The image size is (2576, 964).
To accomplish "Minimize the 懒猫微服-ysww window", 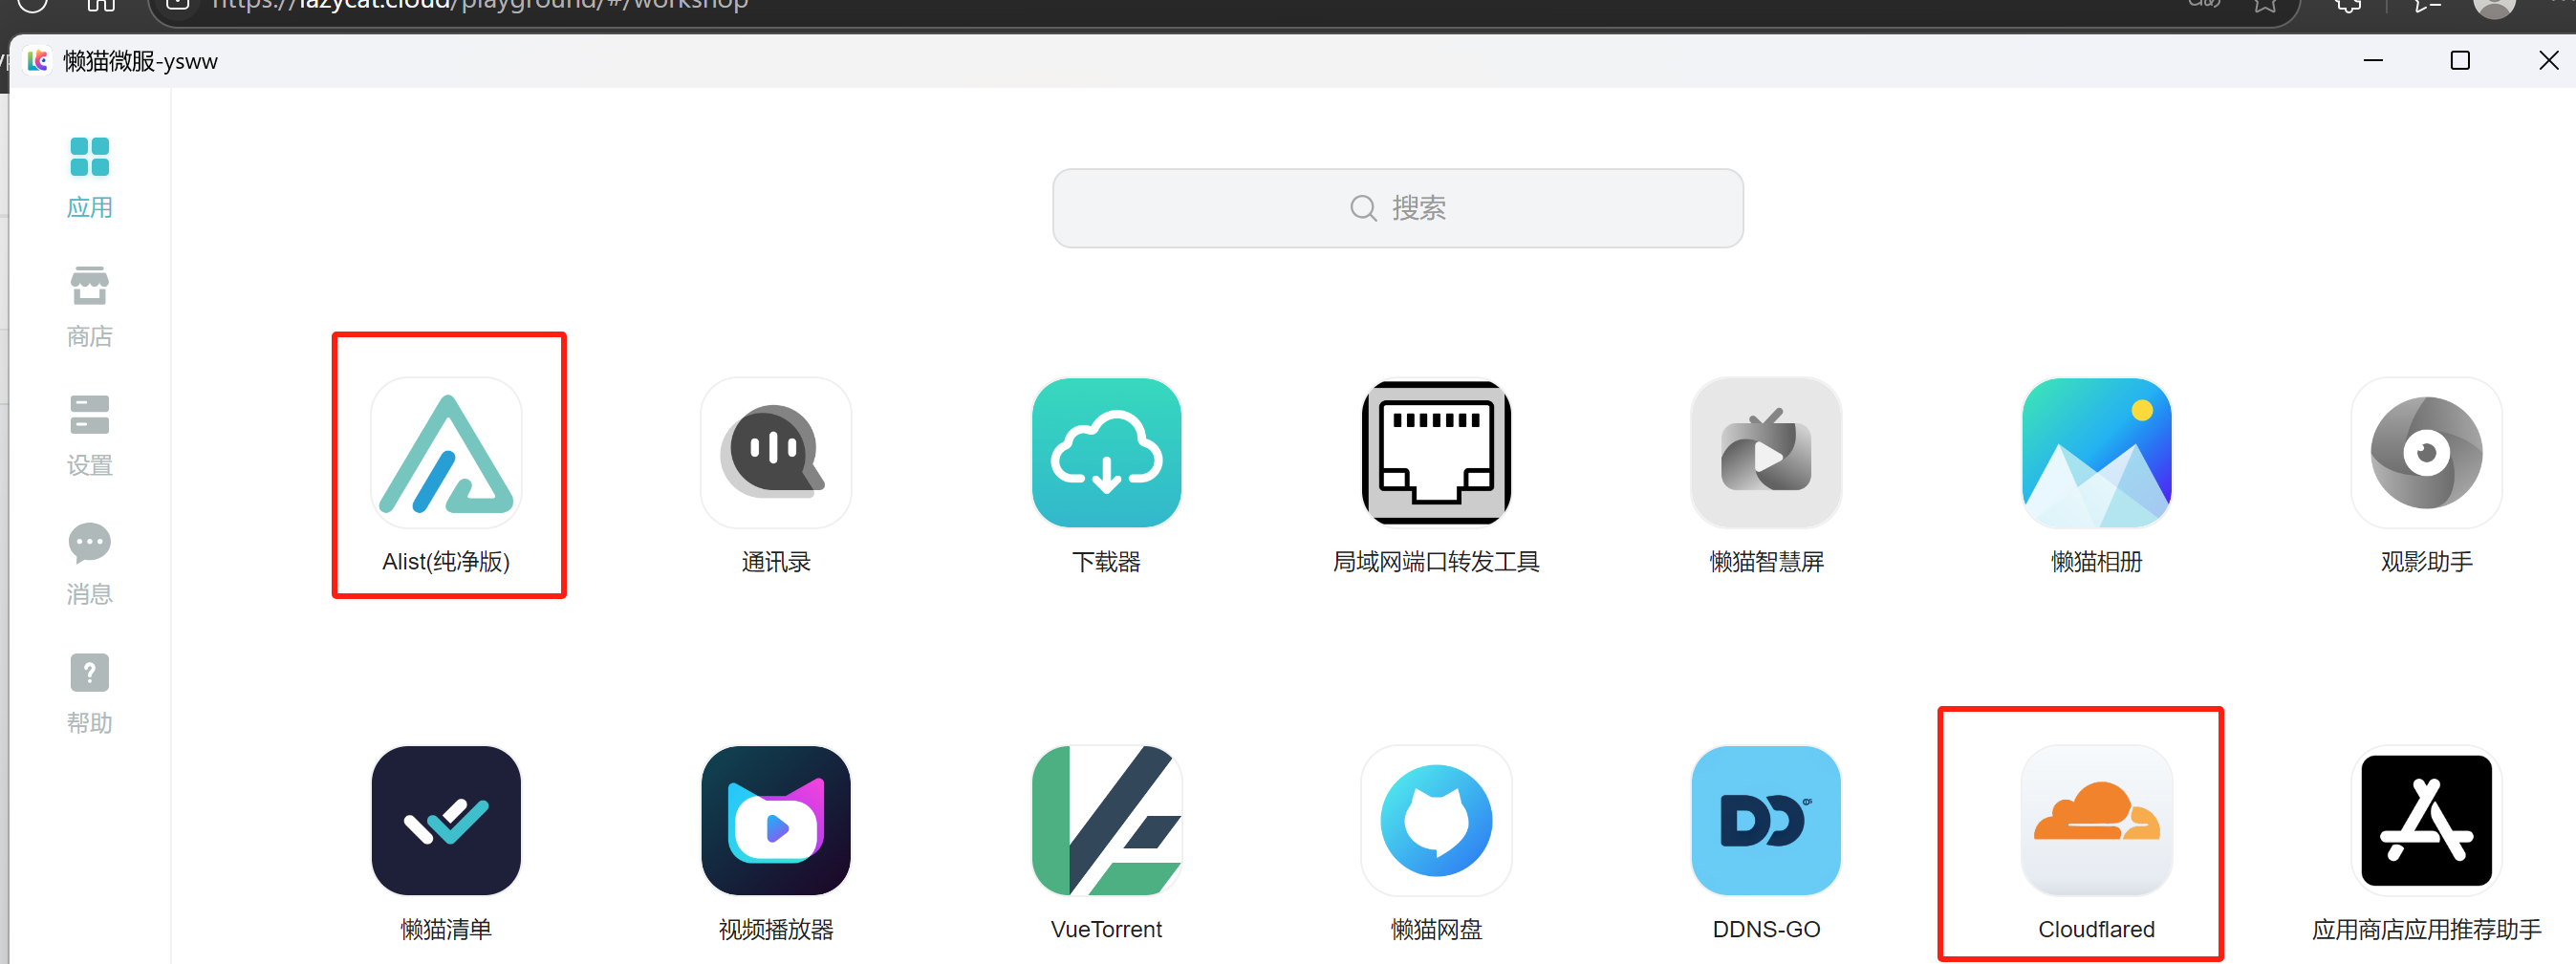I will click(x=2372, y=61).
